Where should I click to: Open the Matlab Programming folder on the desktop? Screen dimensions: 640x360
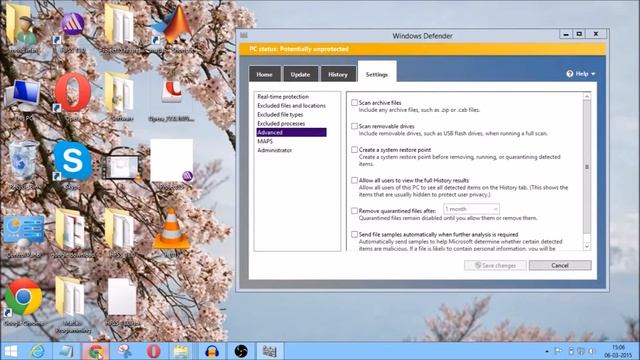point(70,297)
